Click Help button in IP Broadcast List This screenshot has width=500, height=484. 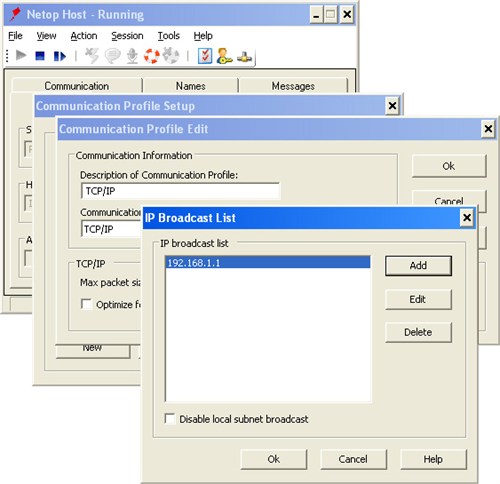[x=433, y=459]
